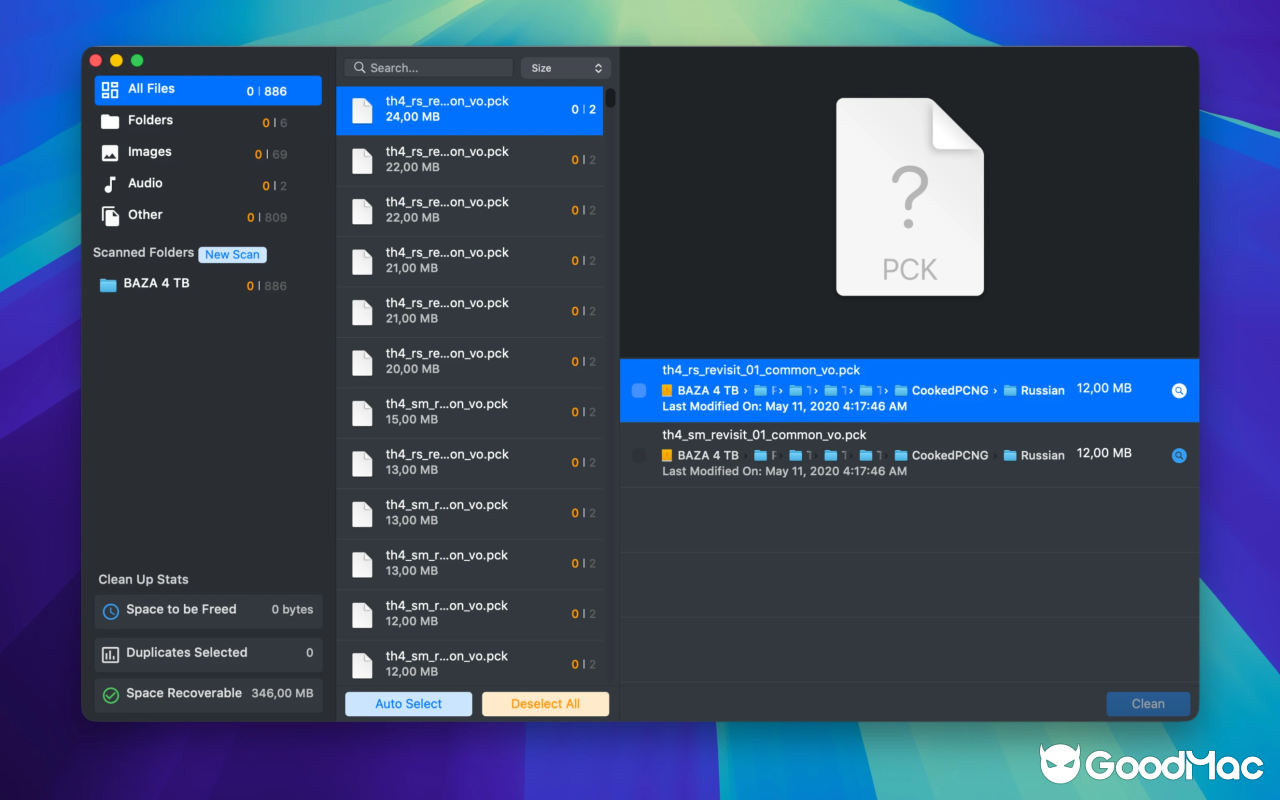Click the Deselect All button

pyautogui.click(x=545, y=703)
